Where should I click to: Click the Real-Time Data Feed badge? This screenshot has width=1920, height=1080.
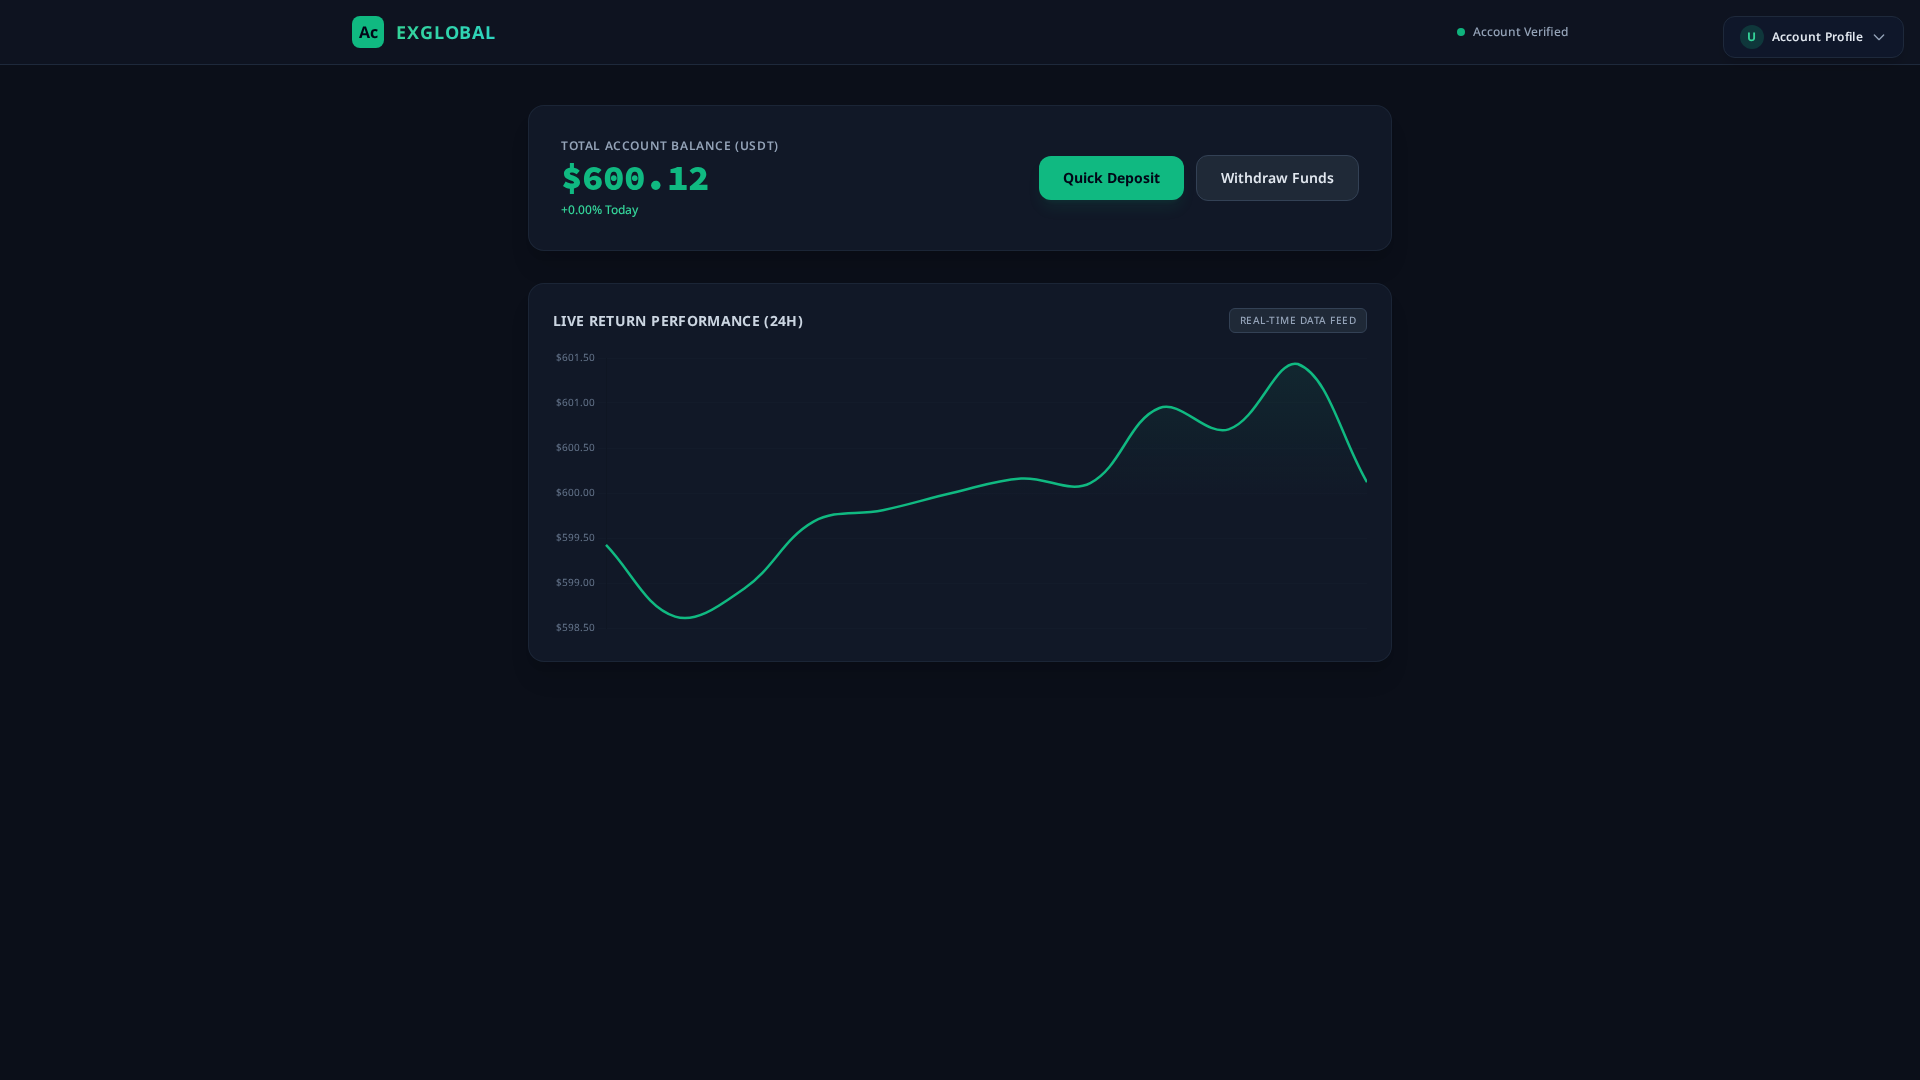pyautogui.click(x=1298, y=320)
